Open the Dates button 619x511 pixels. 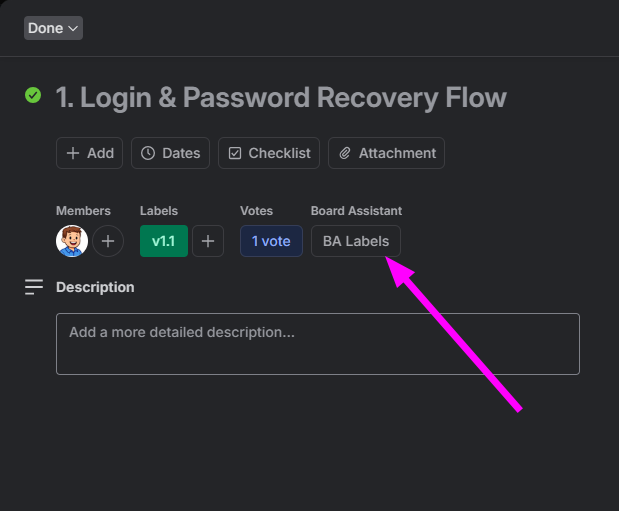coord(171,153)
